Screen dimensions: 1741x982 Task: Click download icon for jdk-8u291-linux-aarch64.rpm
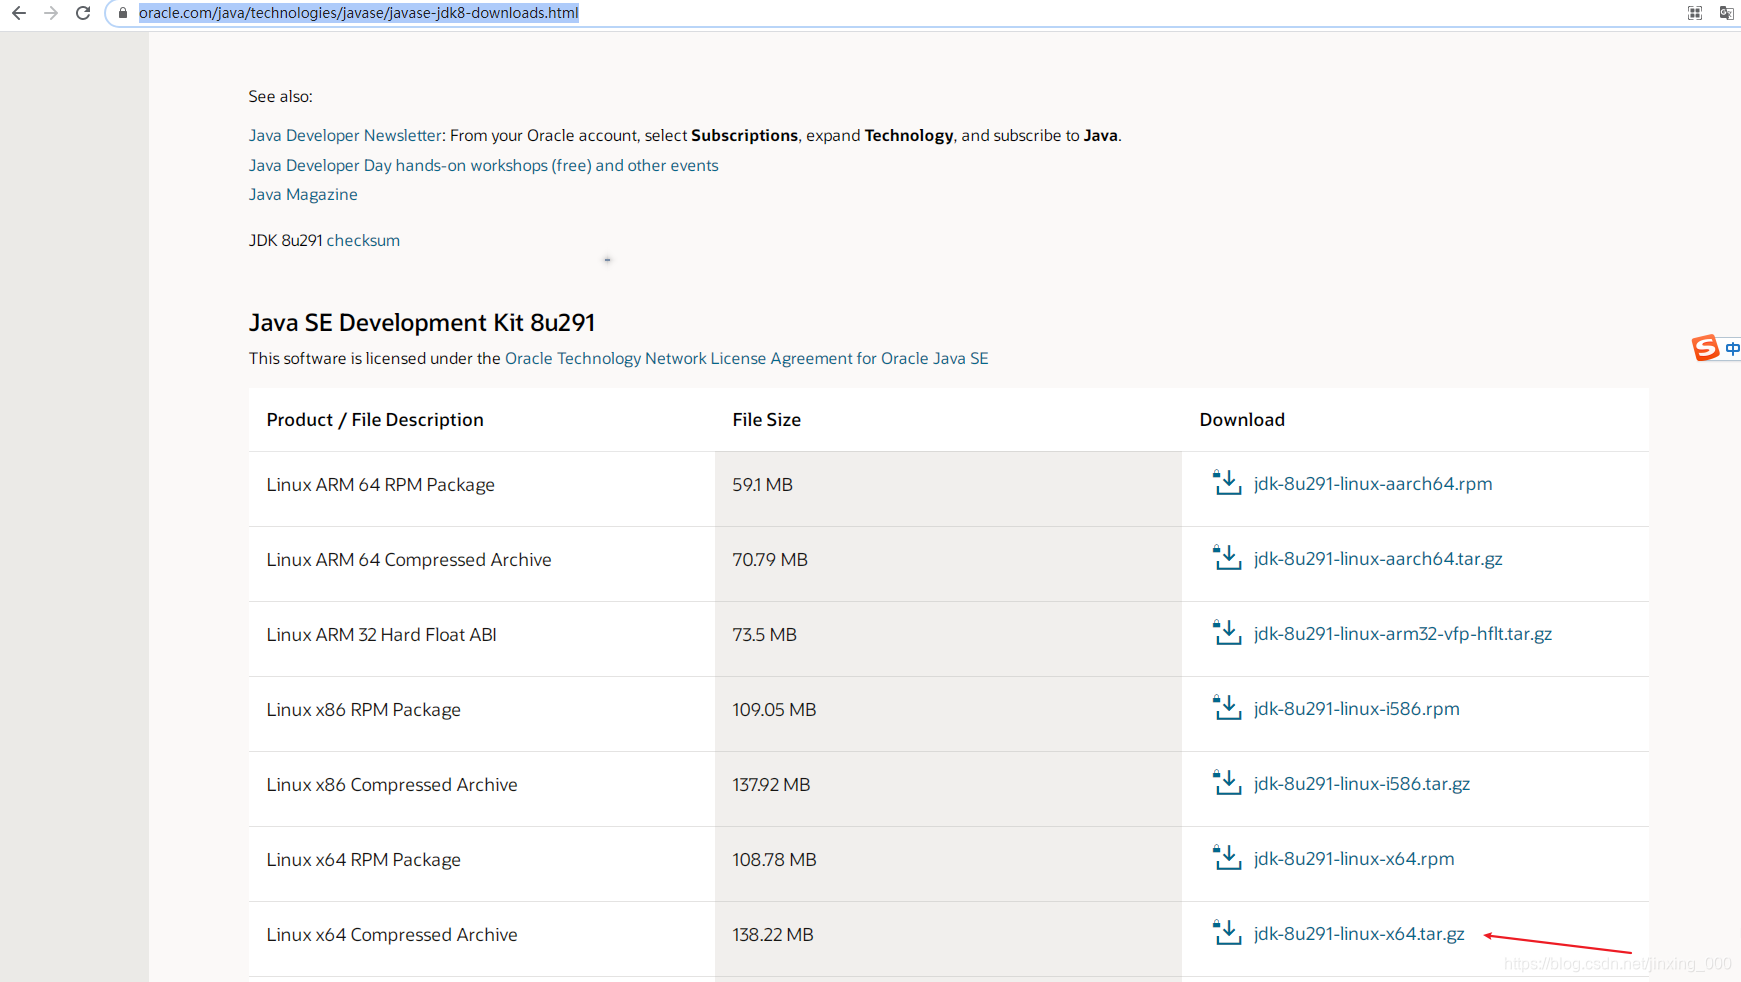point(1227,483)
